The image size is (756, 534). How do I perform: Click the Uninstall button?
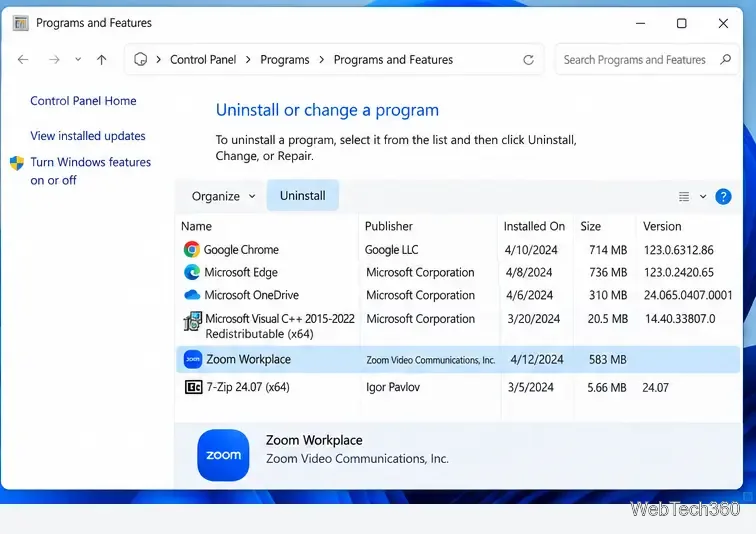click(303, 196)
